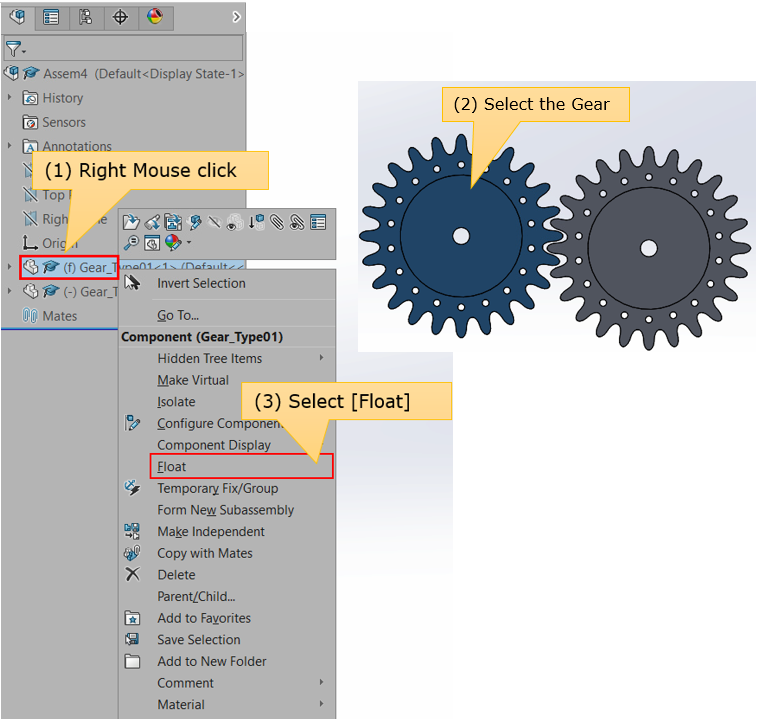759x719 pixels.
Task: Open Component Properties list icon
Action: 318,222
